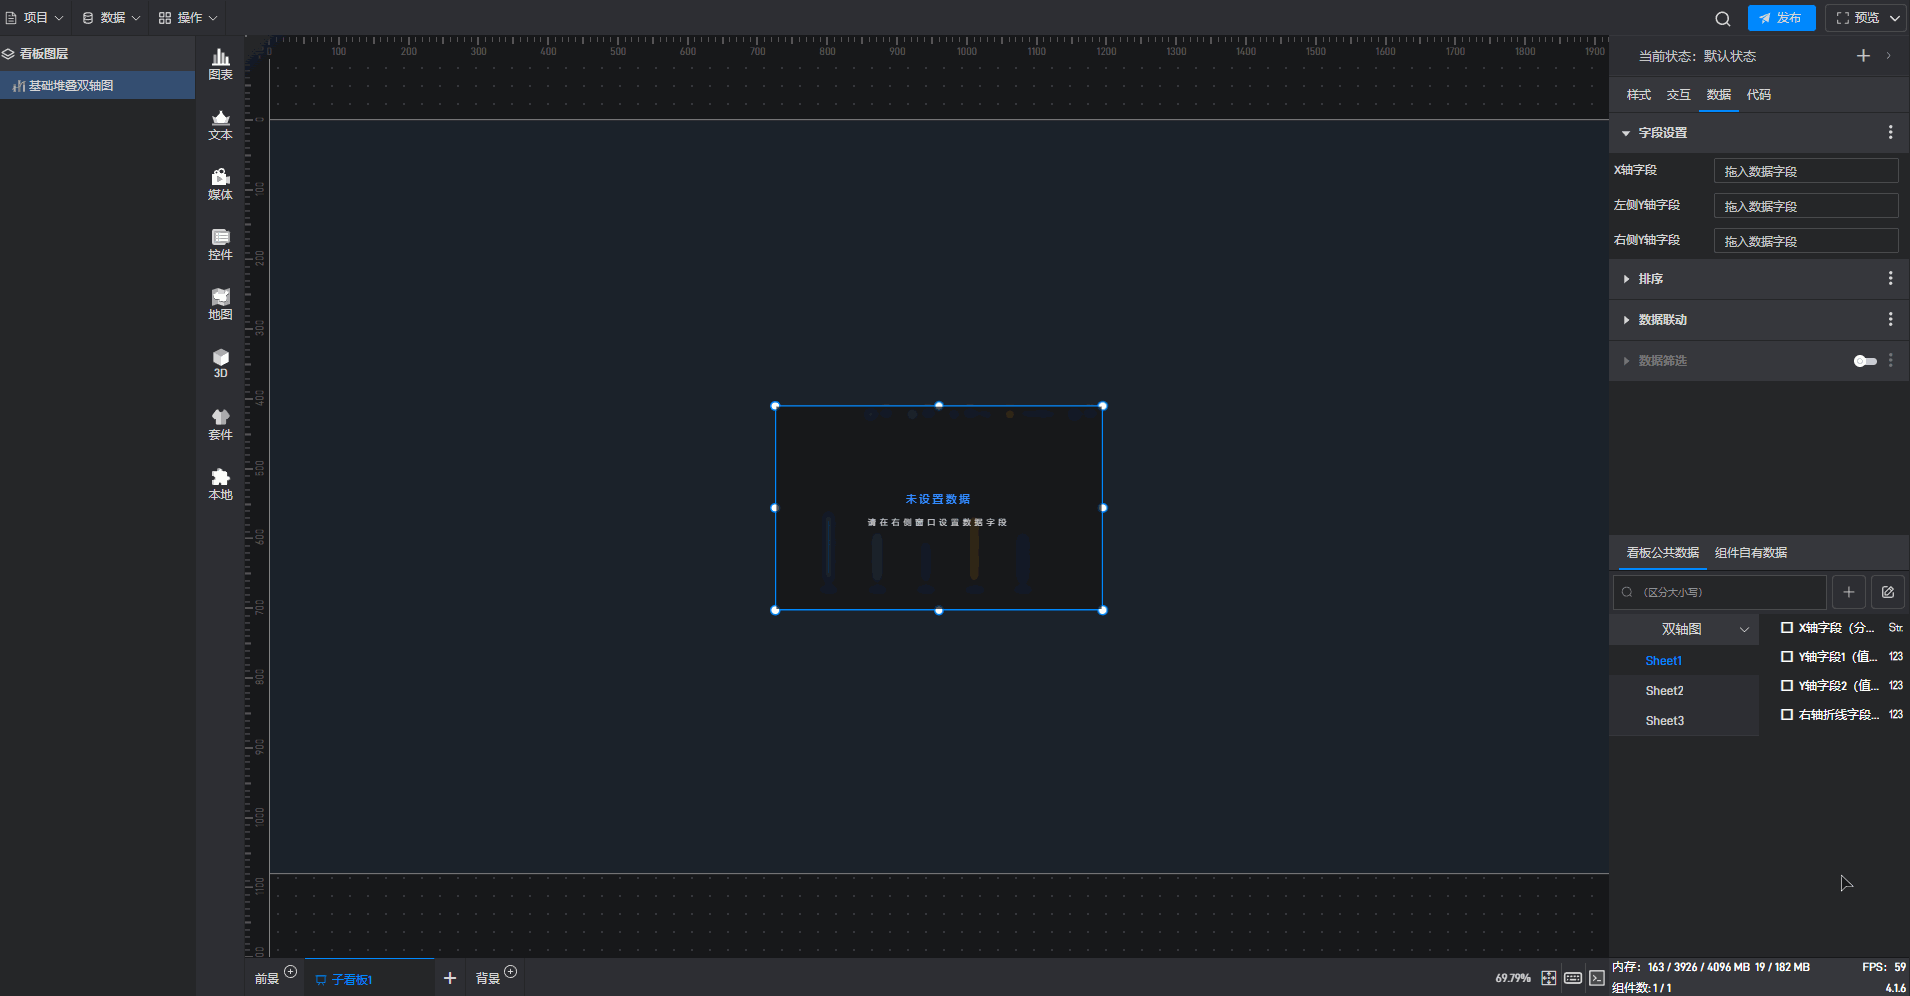Click the X轴字段 drop-in field box
Screen dimensions: 1910x996
(x=1805, y=171)
